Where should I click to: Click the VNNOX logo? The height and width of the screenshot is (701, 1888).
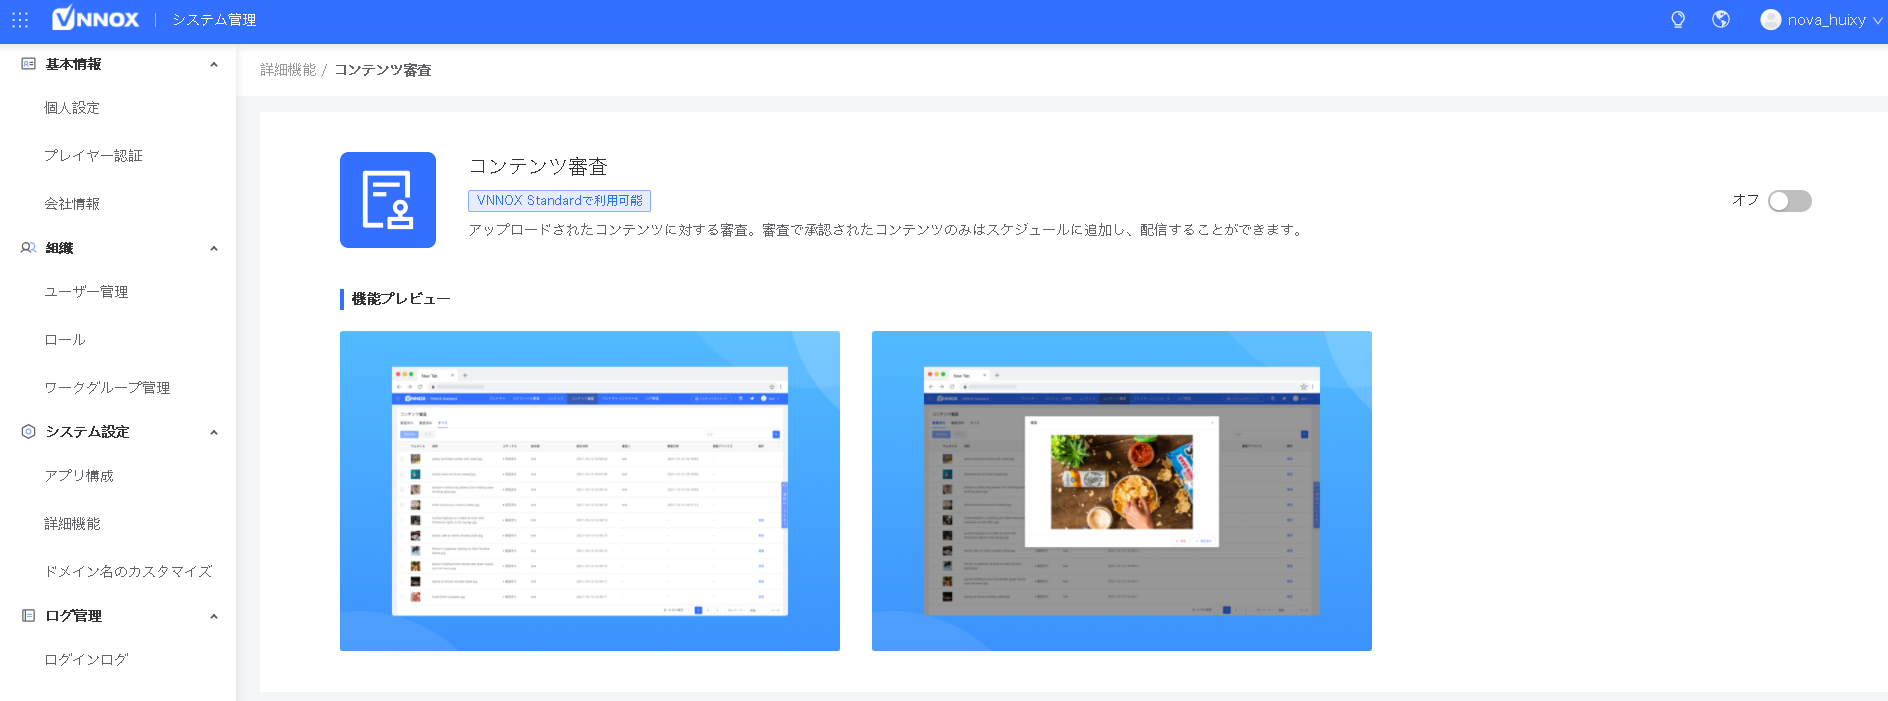click(96, 19)
